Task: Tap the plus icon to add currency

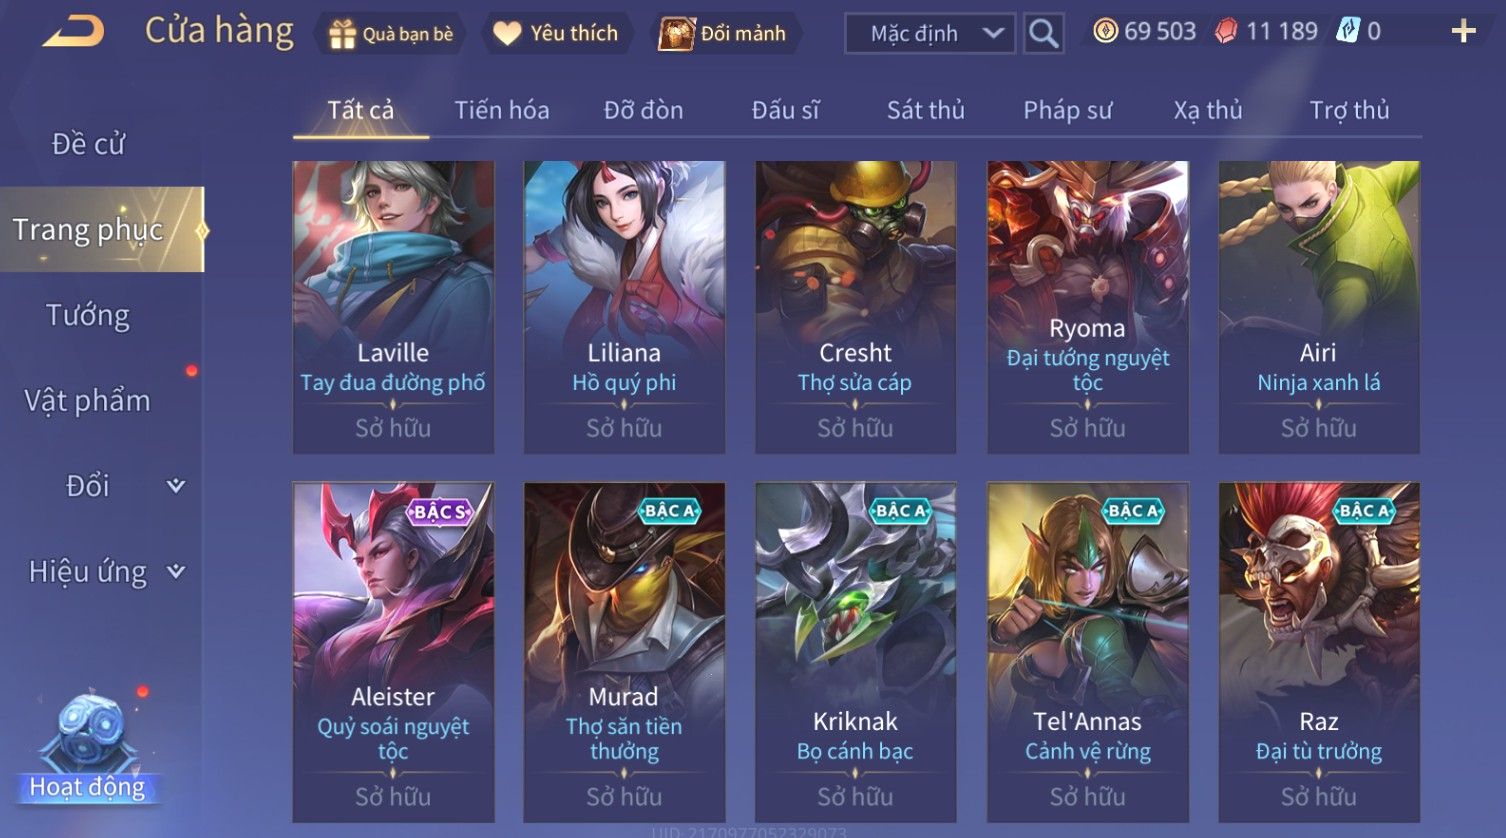Action: click(x=1463, y=32)
